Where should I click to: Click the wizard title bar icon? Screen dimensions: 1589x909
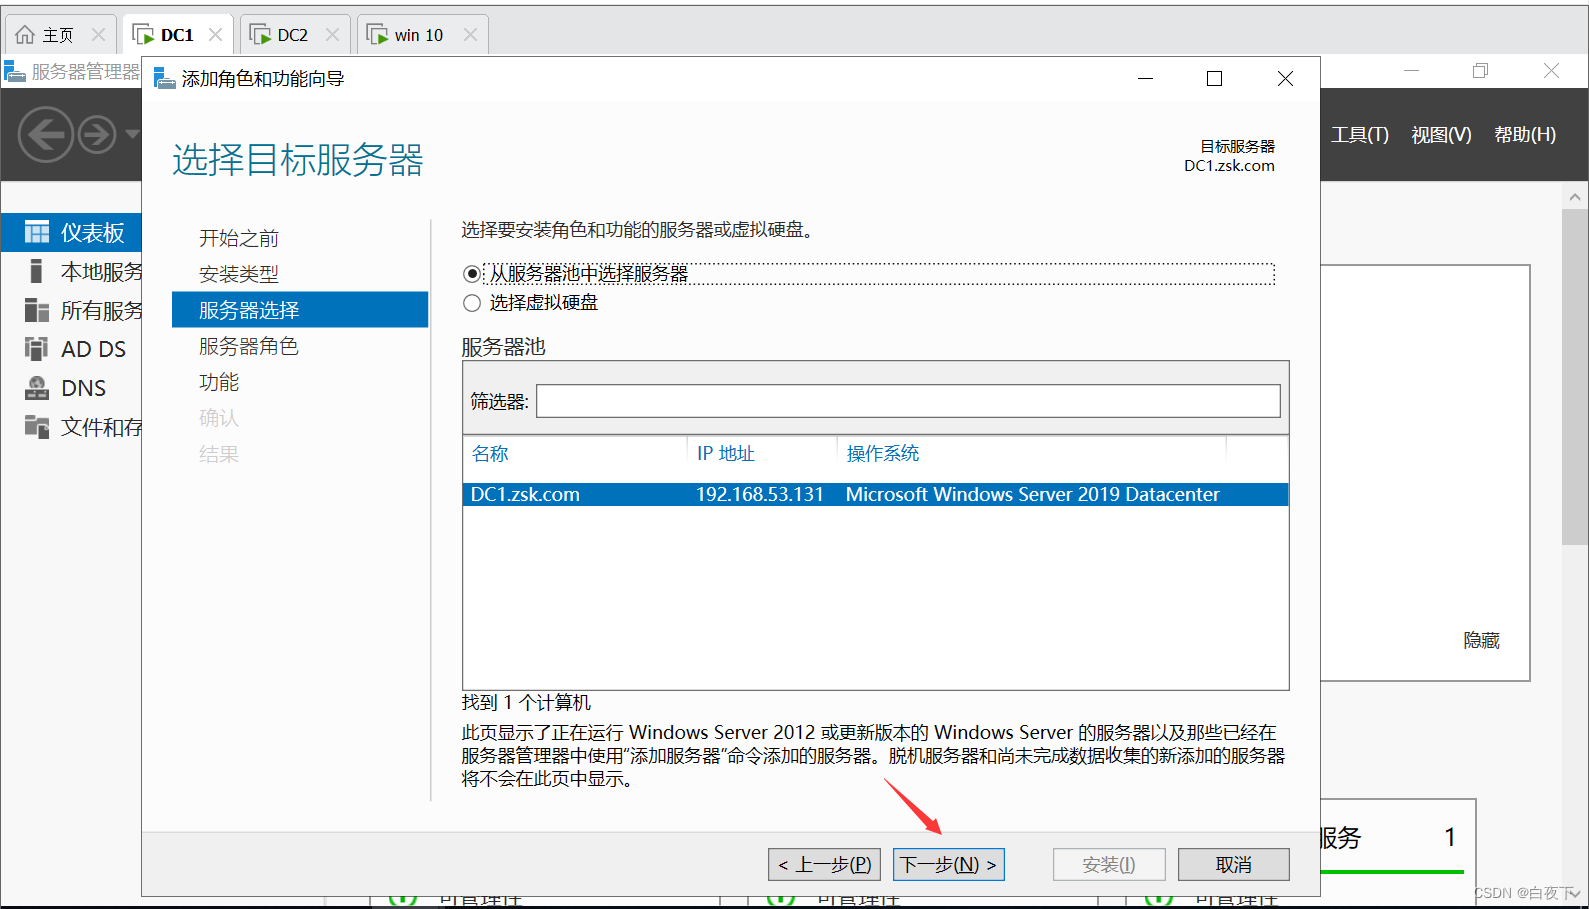[164, 78]
